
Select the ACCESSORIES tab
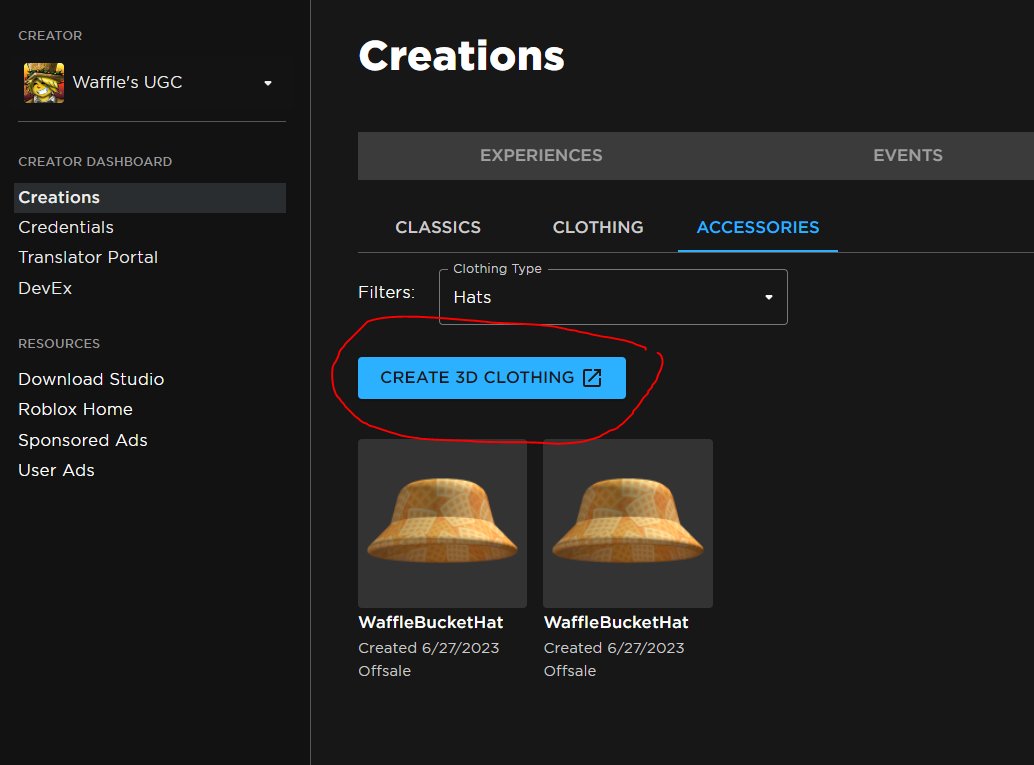757,227
